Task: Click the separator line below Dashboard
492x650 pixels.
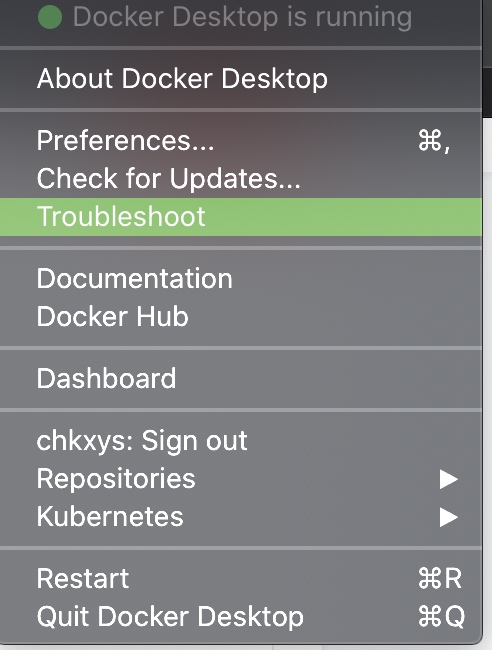Action: 241,410
